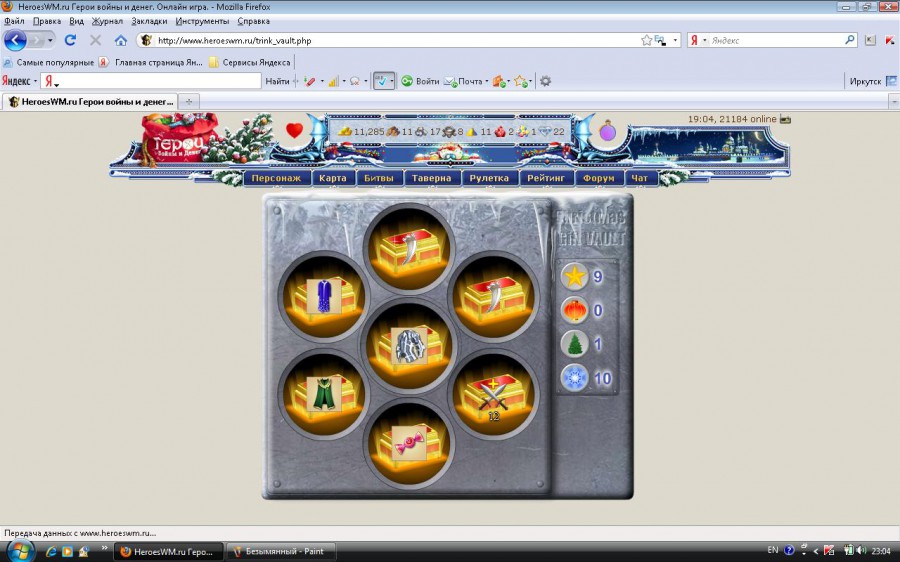This screenshot has width=900, height=562.
Task: Open the Чат game menu
Action: (640, 178)
